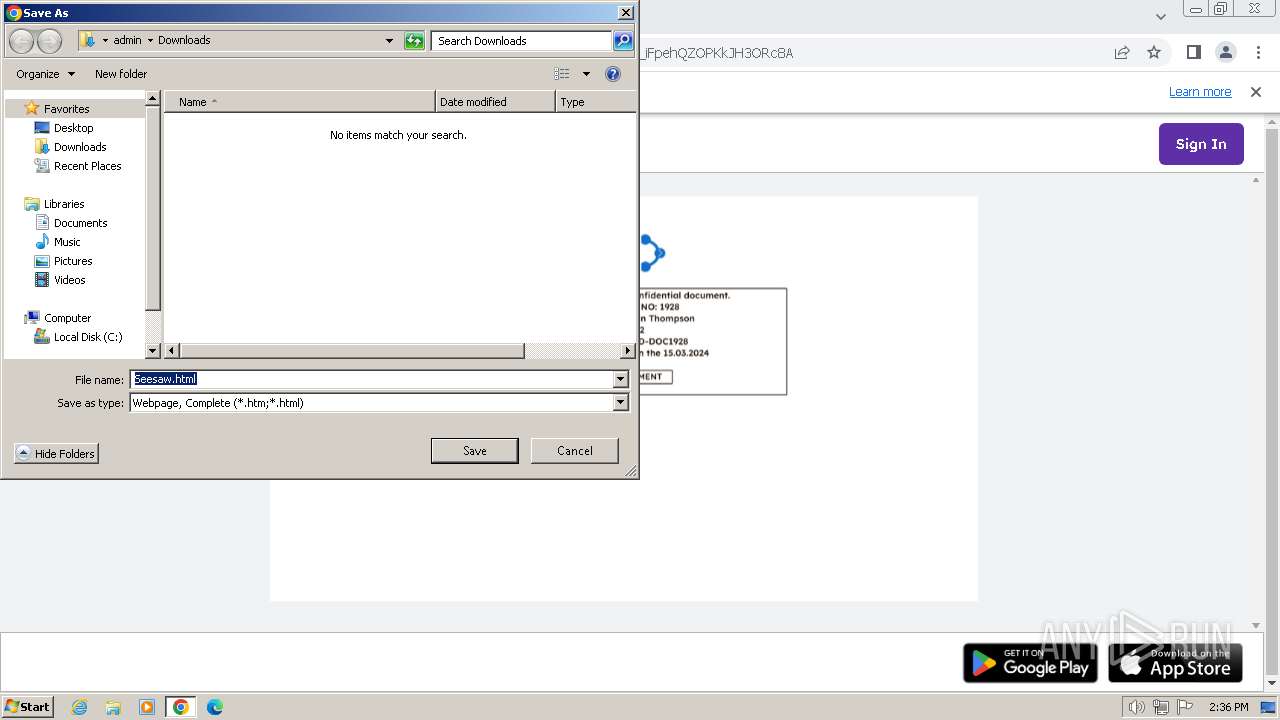Click the Action Center flag icon
Viewport: 1280px width, 720px height.
[x=1183, y=707]
